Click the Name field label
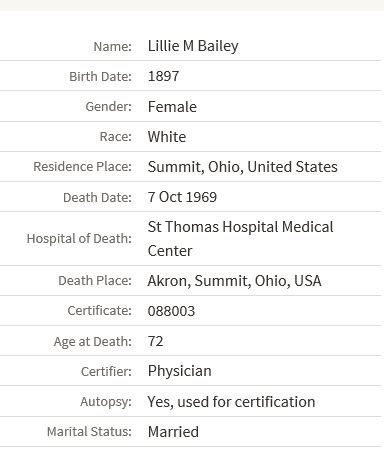Viewport: 384px width, 450px height. click(113, 46)
